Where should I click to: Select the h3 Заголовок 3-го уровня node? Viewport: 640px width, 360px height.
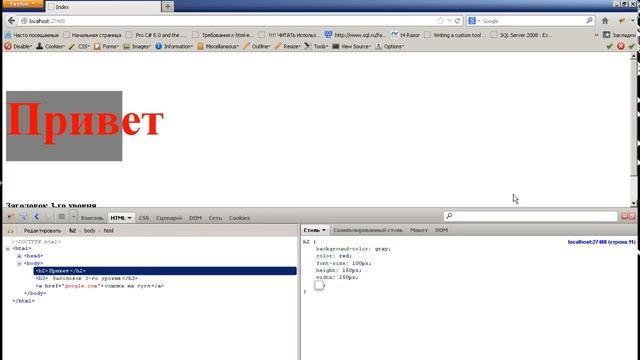tap(87, 278)
